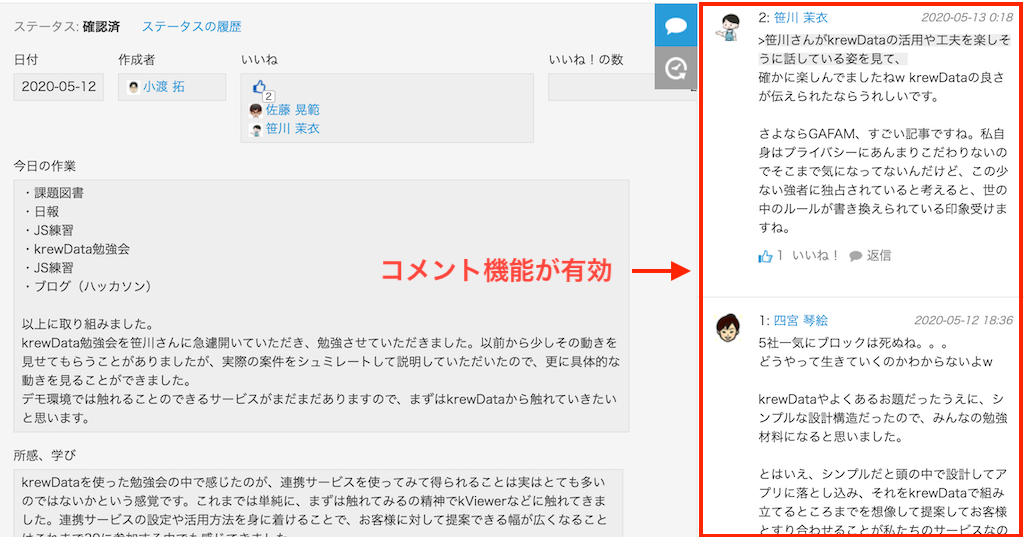Click timestamp 2020-05-12 18:36
This screenshot has width=1024, height=537.
point(963,320)
